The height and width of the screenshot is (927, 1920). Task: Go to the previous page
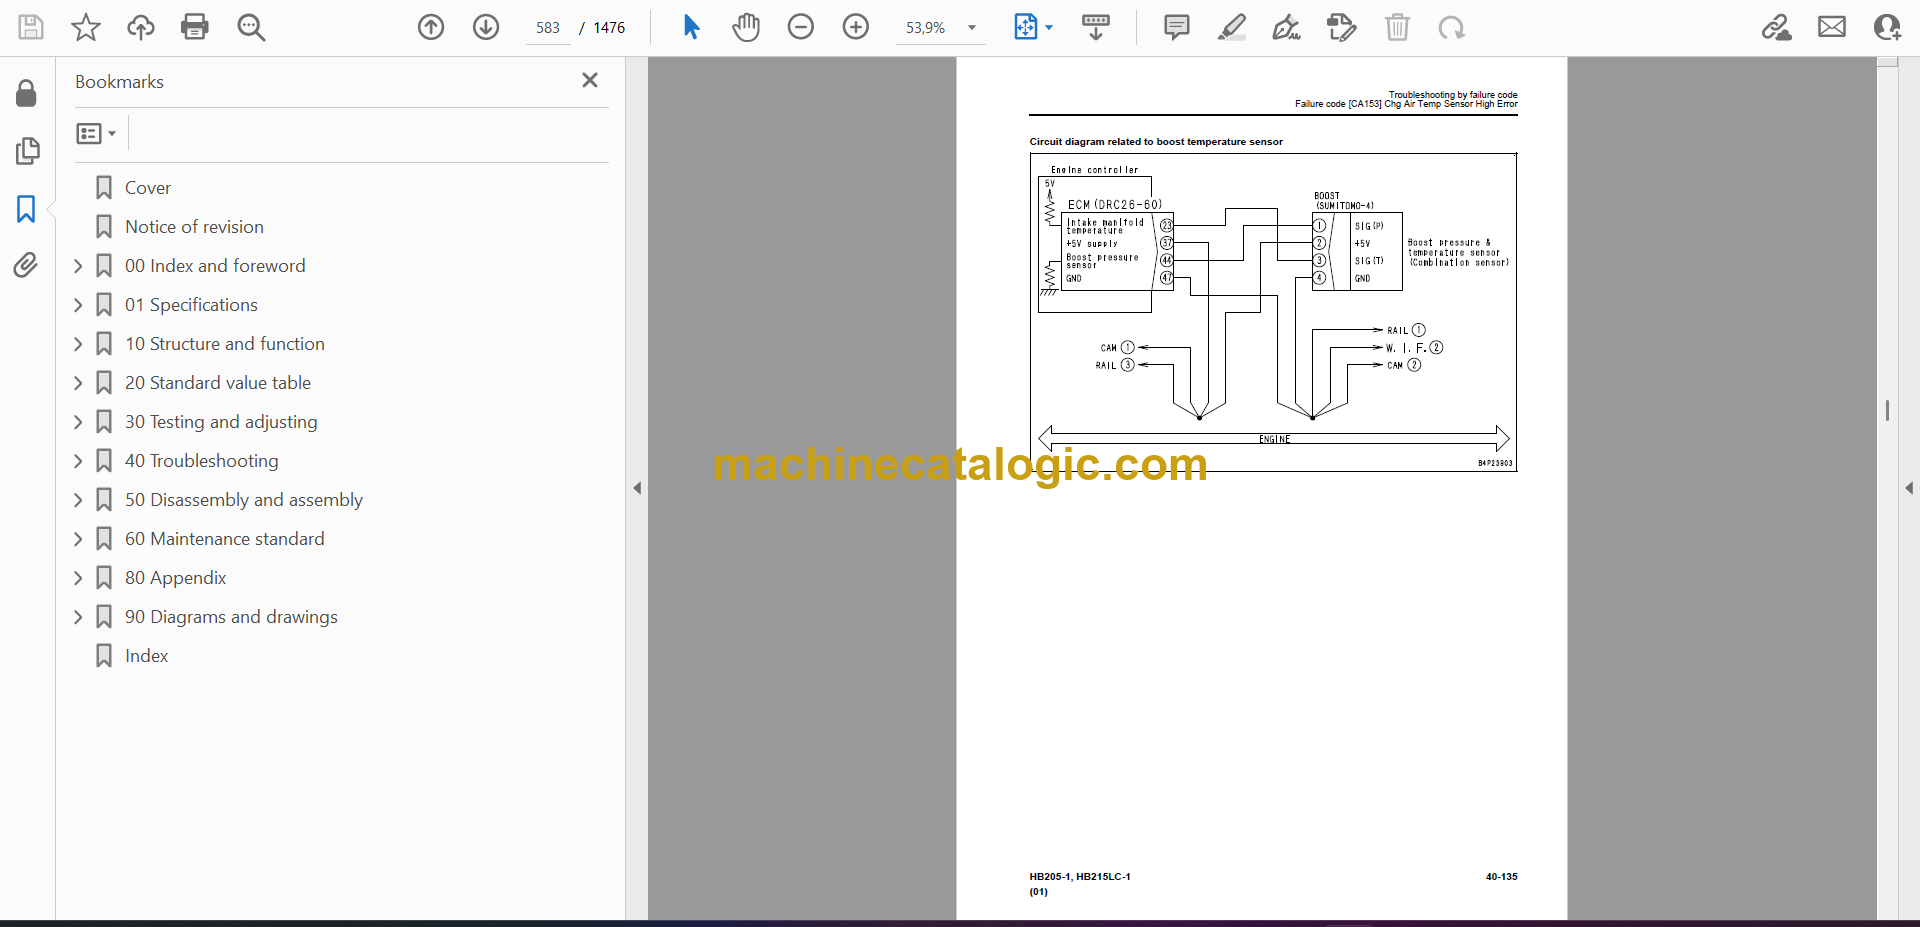coord(431,27)
